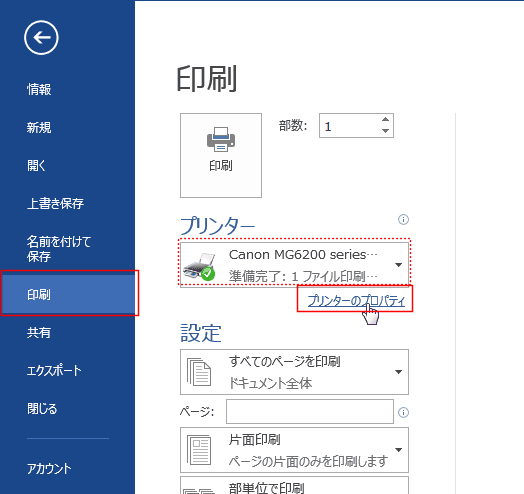Click the all-pages document stack icon

199,372
